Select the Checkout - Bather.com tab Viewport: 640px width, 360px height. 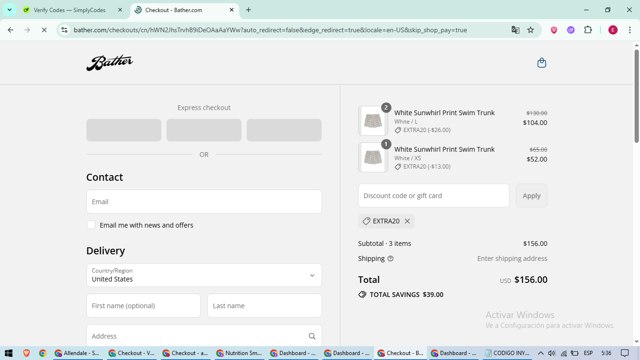coord(173,10)
